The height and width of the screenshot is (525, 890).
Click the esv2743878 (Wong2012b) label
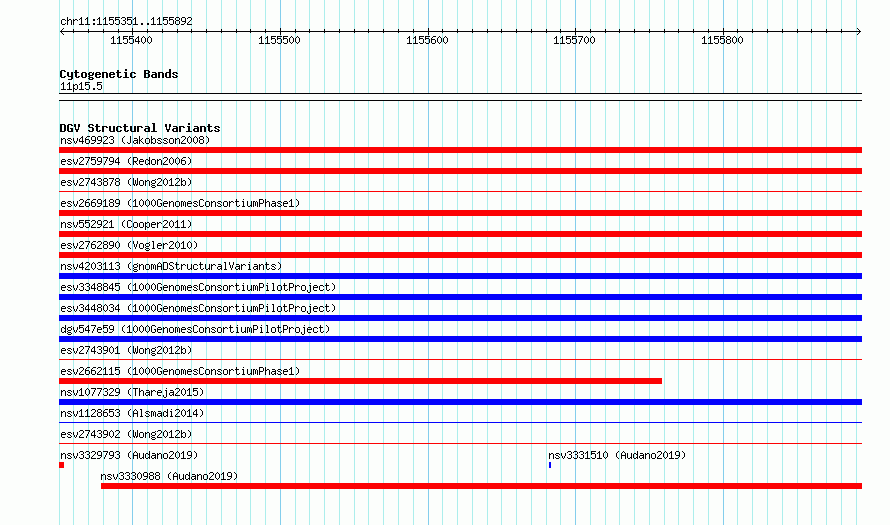coord(126,182)
